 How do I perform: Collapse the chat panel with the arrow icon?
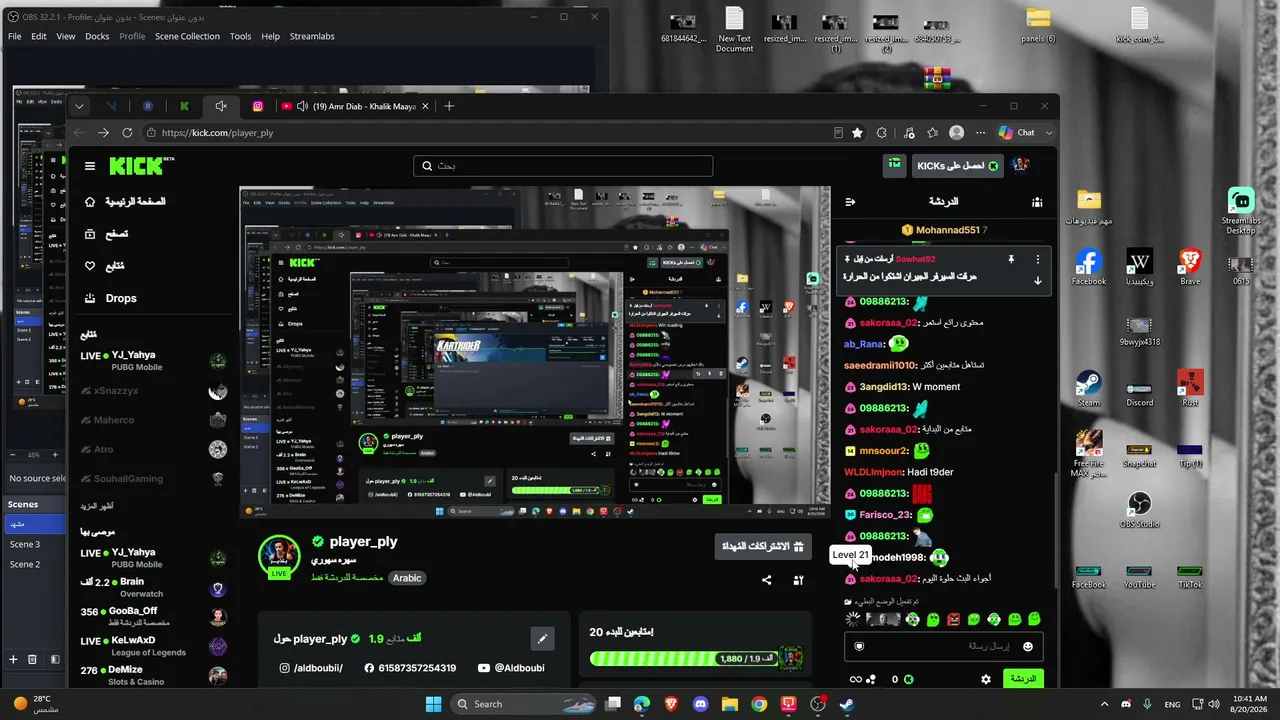coord(851,202)
